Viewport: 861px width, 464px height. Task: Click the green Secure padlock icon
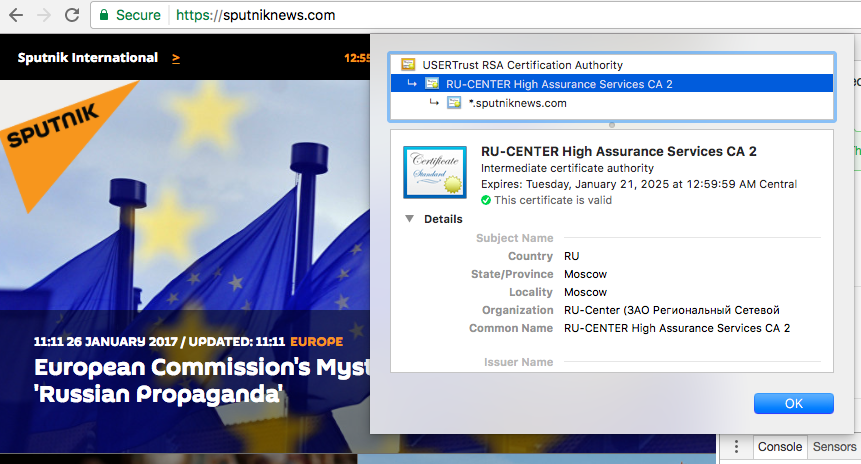tap(104, 16)
